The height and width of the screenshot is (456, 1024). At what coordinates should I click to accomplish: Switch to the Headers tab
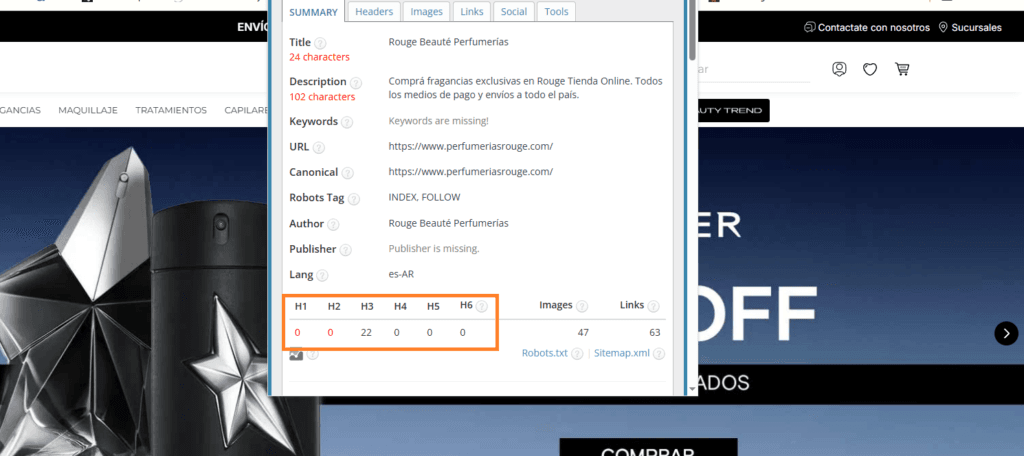374,12
